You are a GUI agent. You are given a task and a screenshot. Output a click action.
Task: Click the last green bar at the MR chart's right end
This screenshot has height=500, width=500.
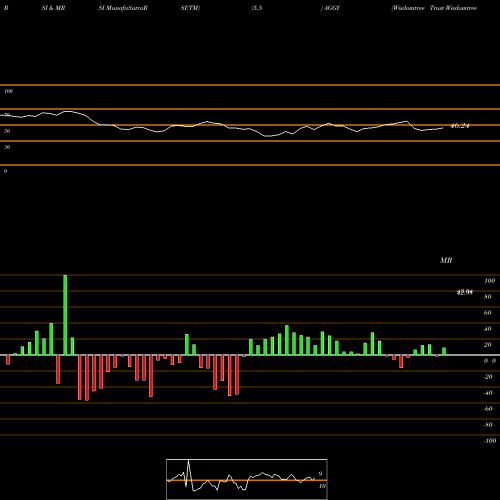[x=444, y=351]
